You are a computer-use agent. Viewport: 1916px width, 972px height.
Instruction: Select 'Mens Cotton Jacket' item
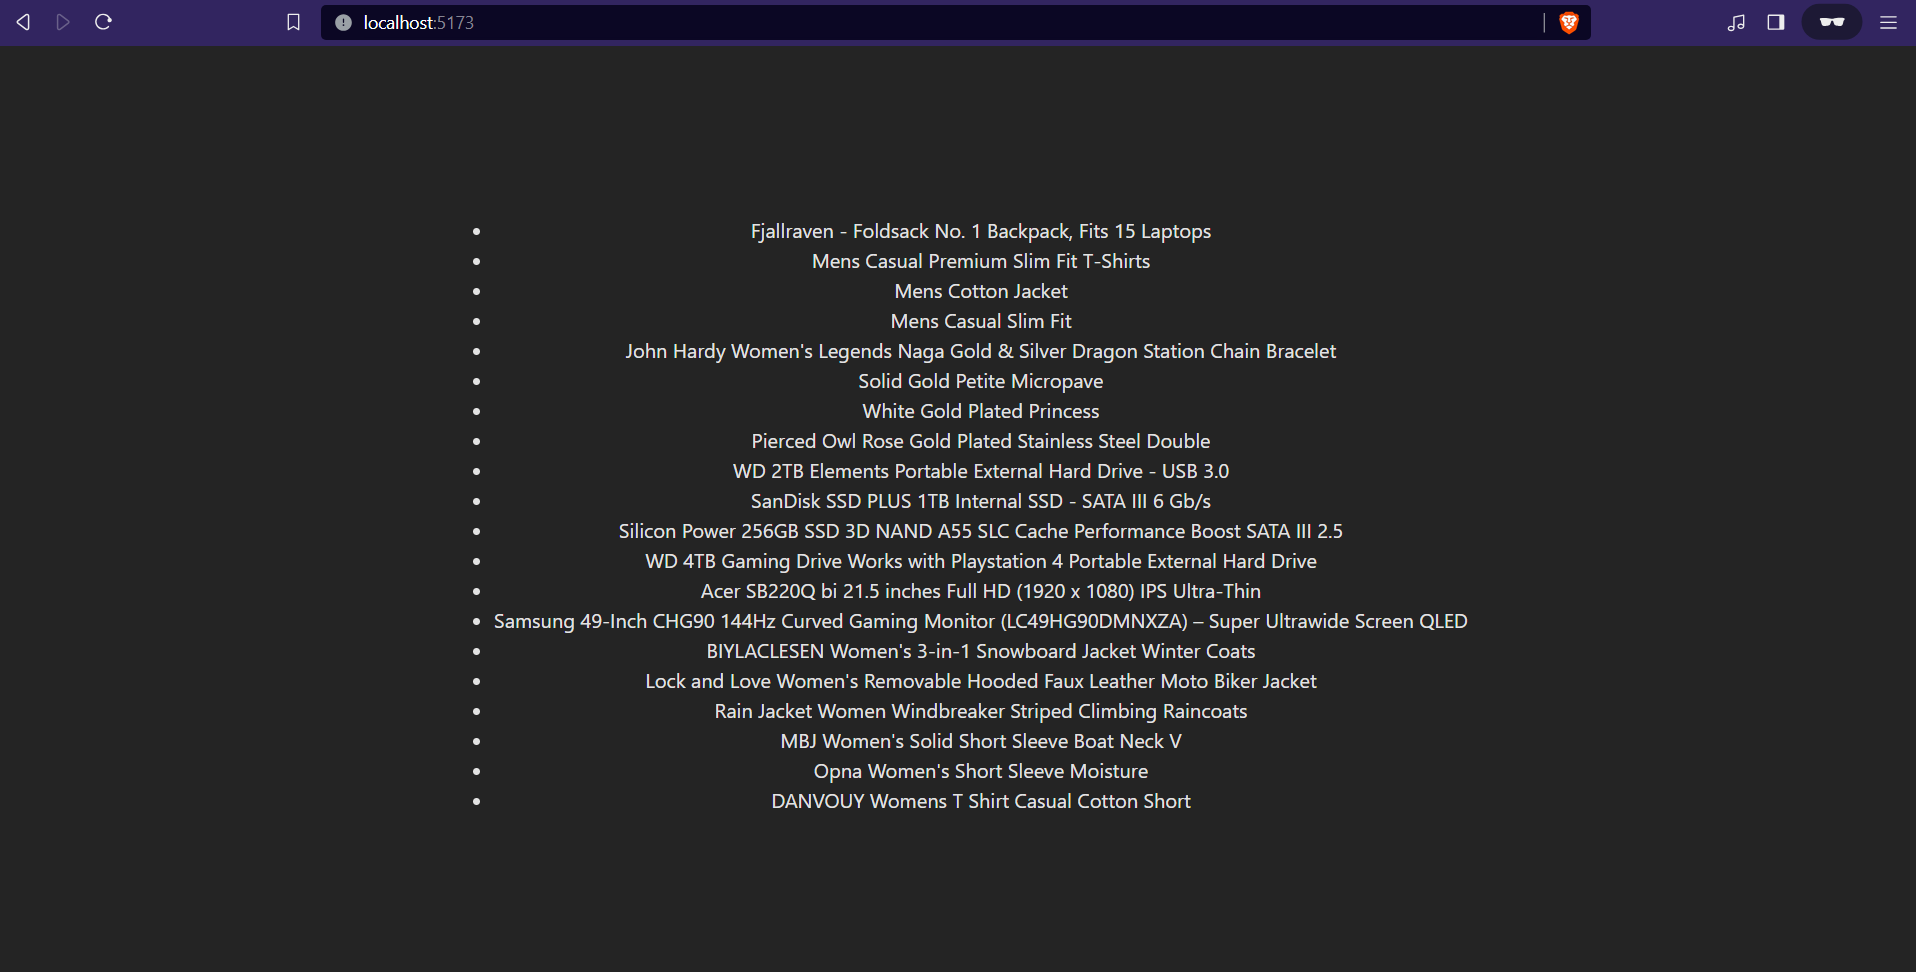981,291
